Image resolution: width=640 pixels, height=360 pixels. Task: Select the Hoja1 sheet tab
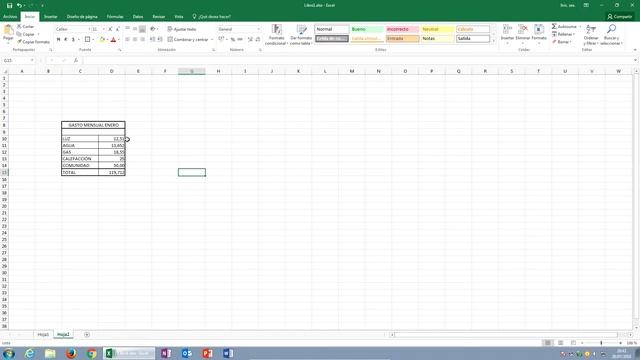point(43,335)
